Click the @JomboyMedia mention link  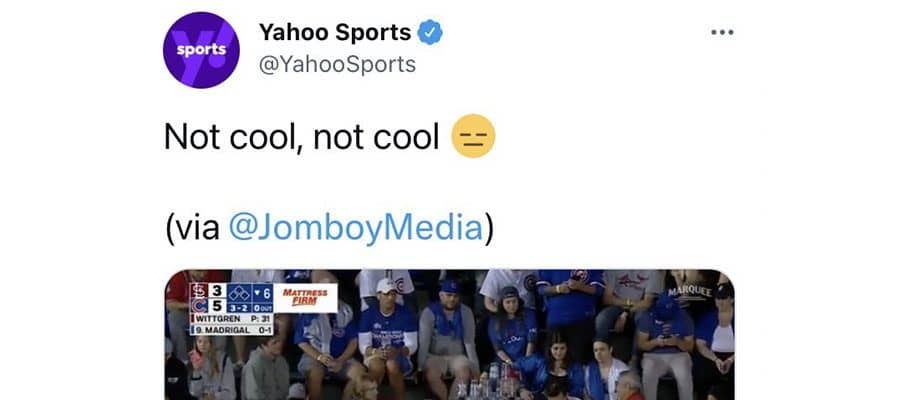coord(356,228)
